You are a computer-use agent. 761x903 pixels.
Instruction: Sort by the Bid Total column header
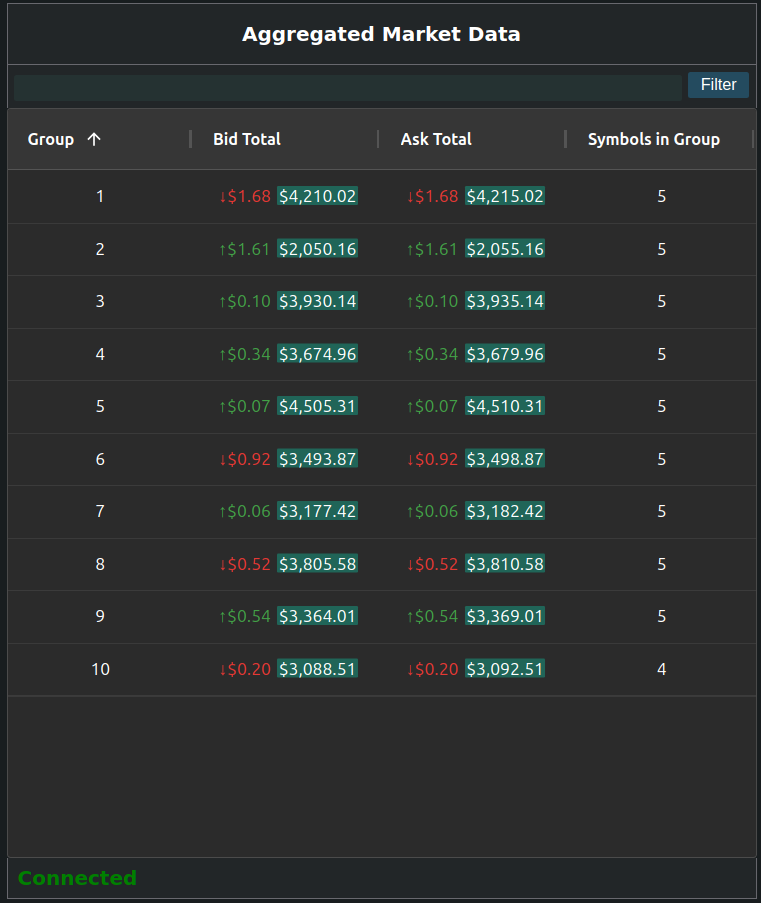click(247, 139)
